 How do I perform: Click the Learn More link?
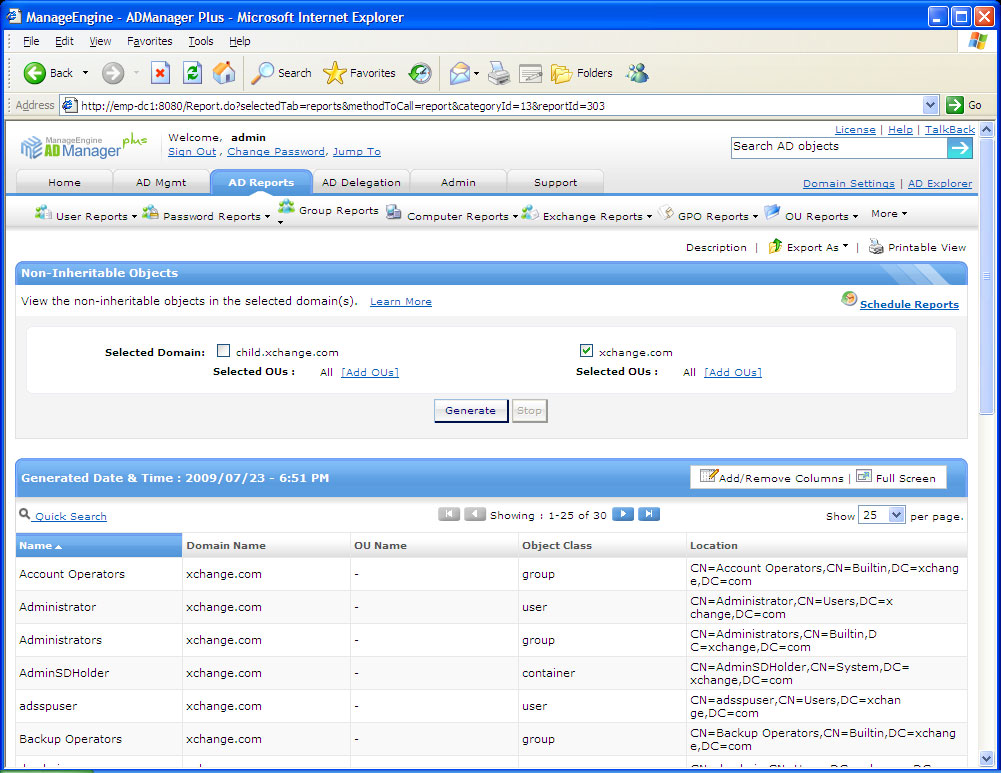(x=401, y=301)
